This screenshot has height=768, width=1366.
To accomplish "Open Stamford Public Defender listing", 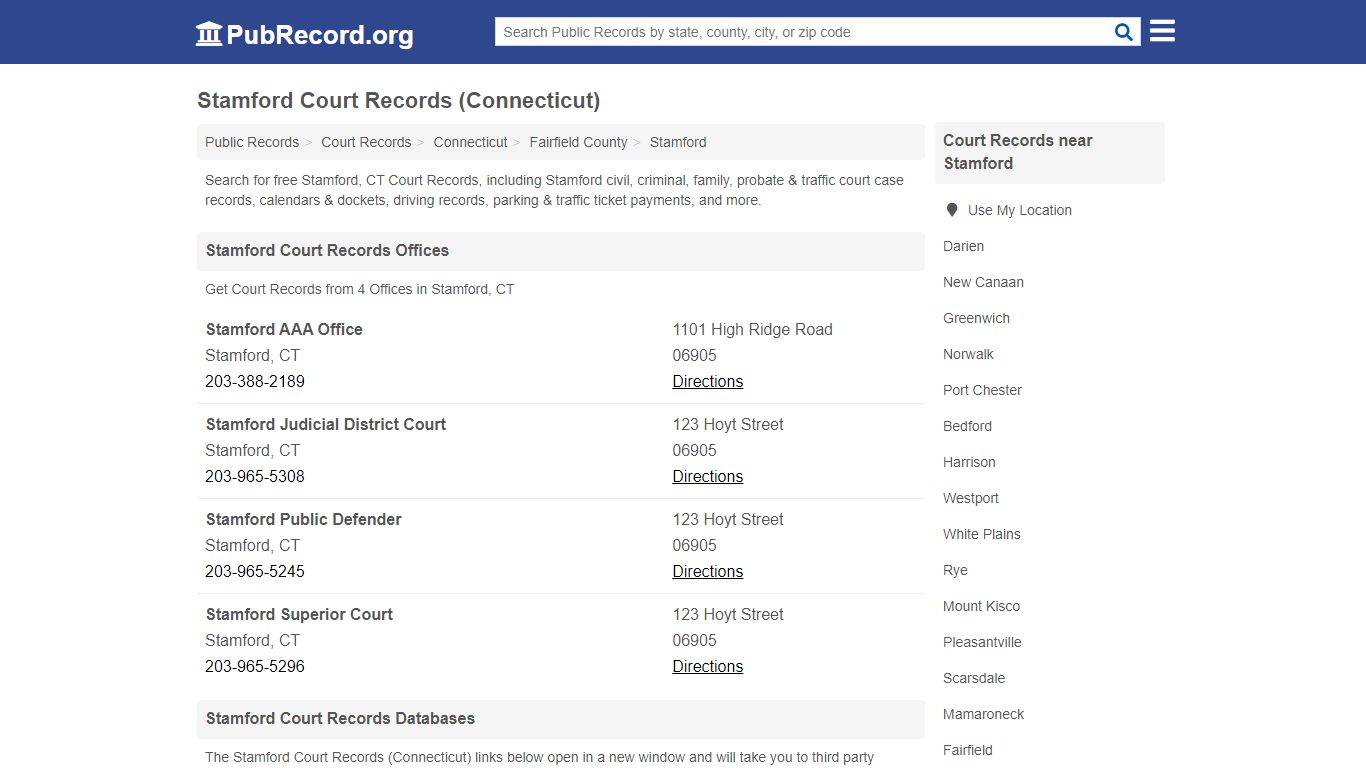I will (304, 519).
